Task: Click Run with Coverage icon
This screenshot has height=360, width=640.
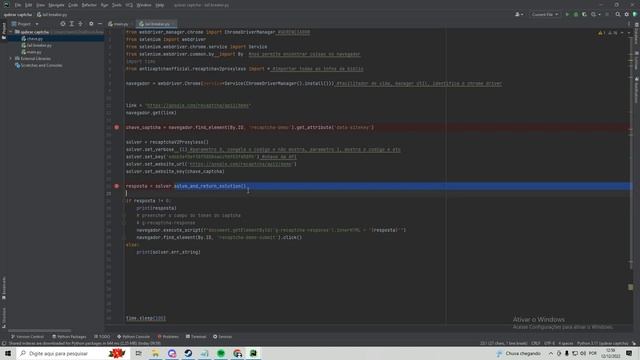Action: point(584,14)
